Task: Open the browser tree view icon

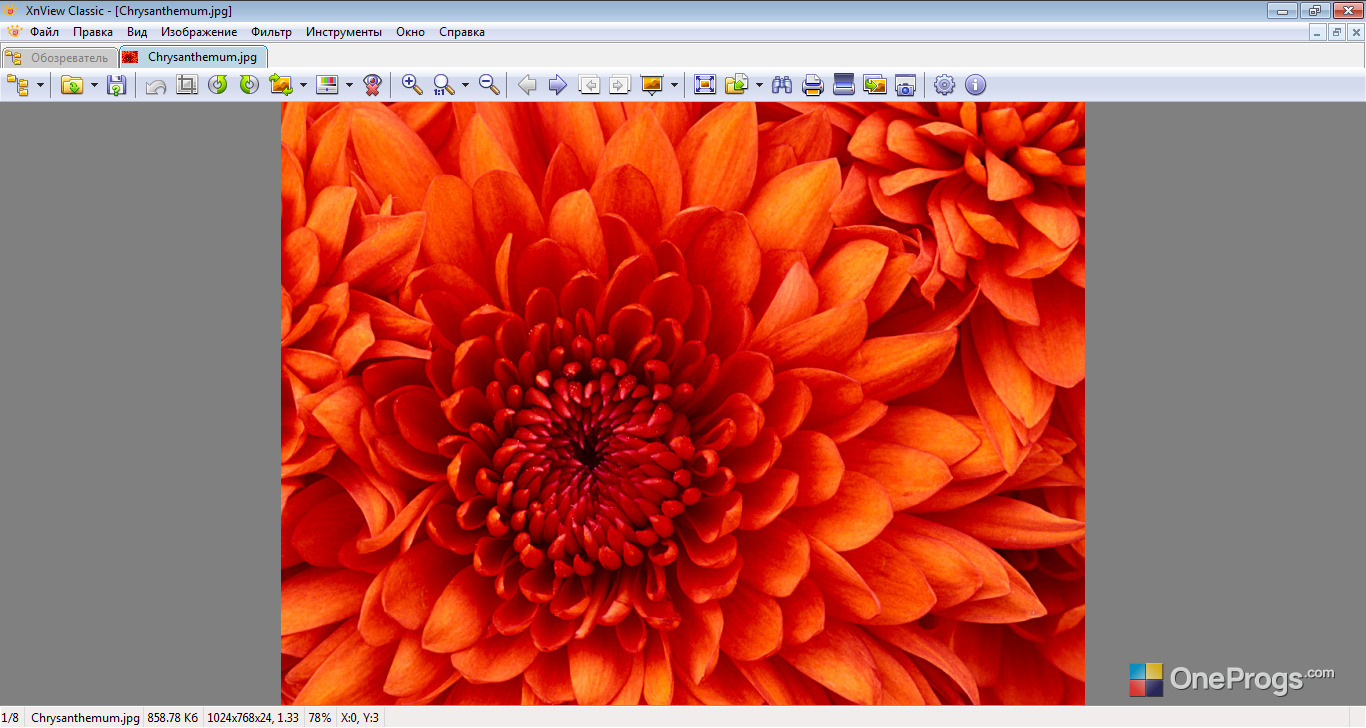Action: pos(17,85)
